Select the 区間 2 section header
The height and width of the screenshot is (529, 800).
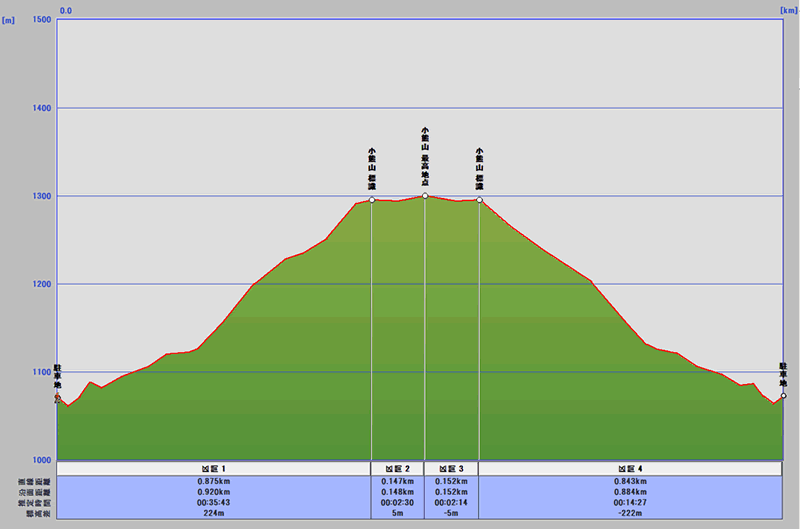coord(397,468)
